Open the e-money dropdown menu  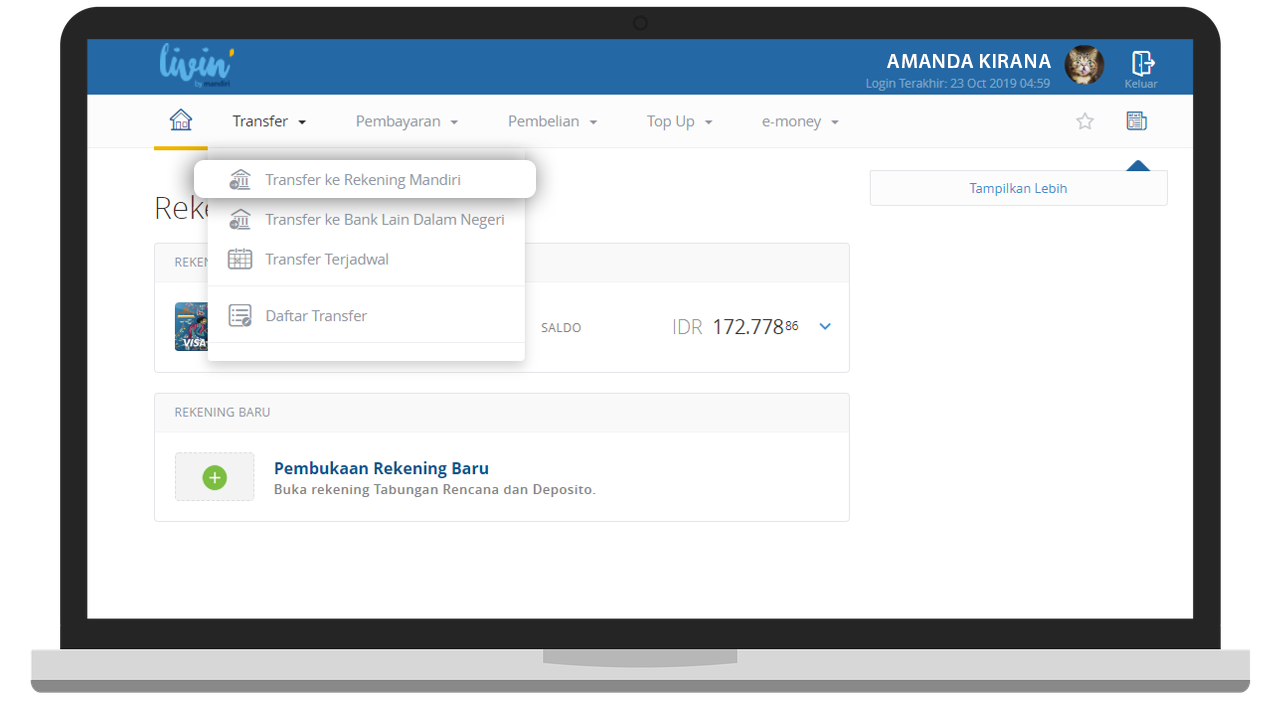[x=800, y=121]
